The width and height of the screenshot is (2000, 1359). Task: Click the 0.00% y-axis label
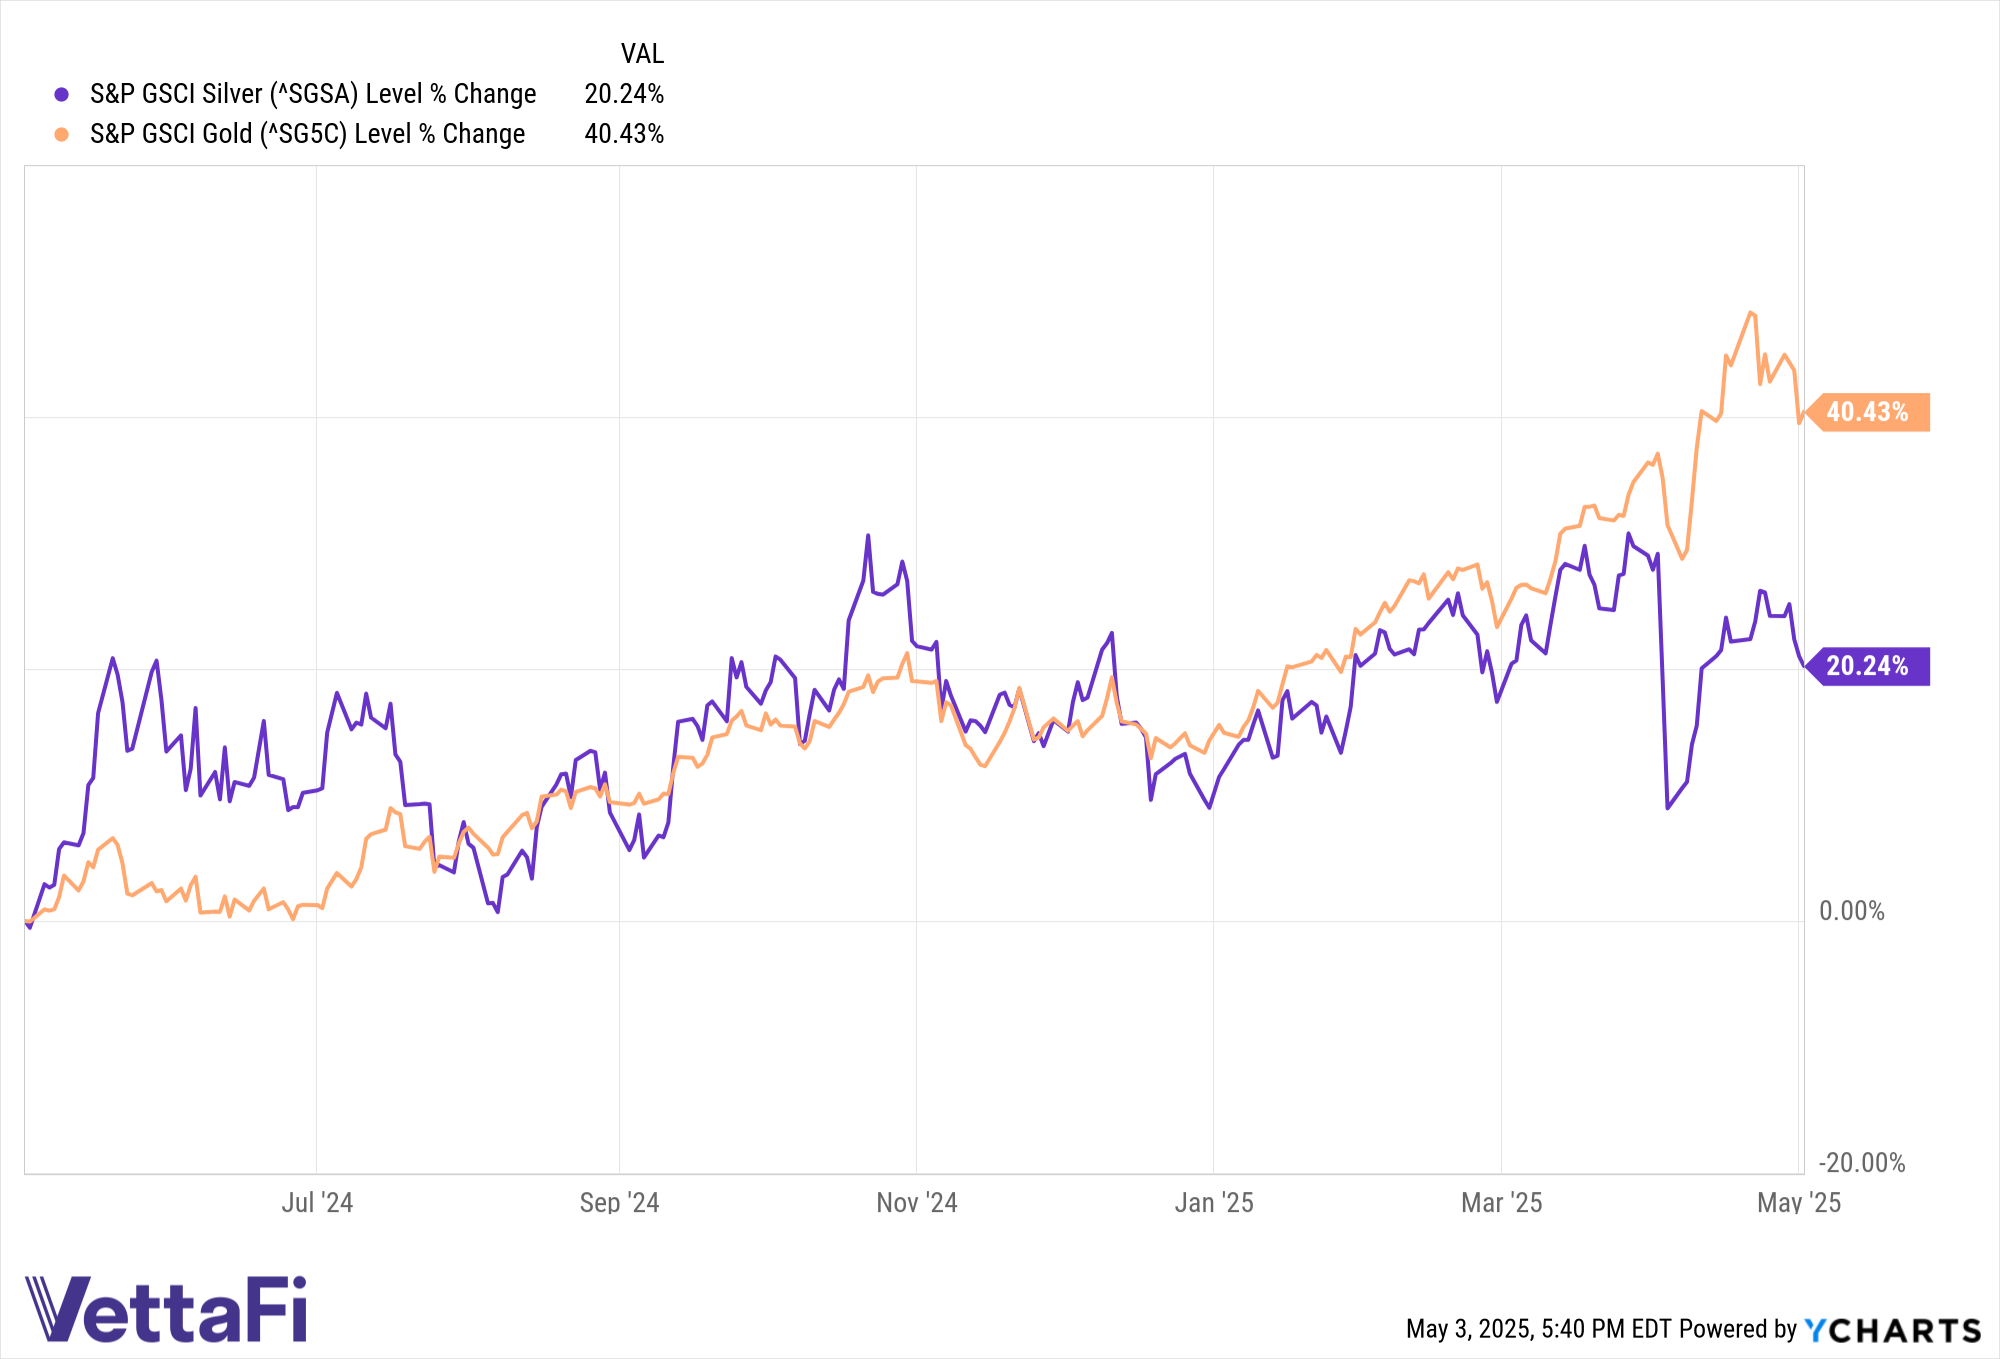[1852, 911]
